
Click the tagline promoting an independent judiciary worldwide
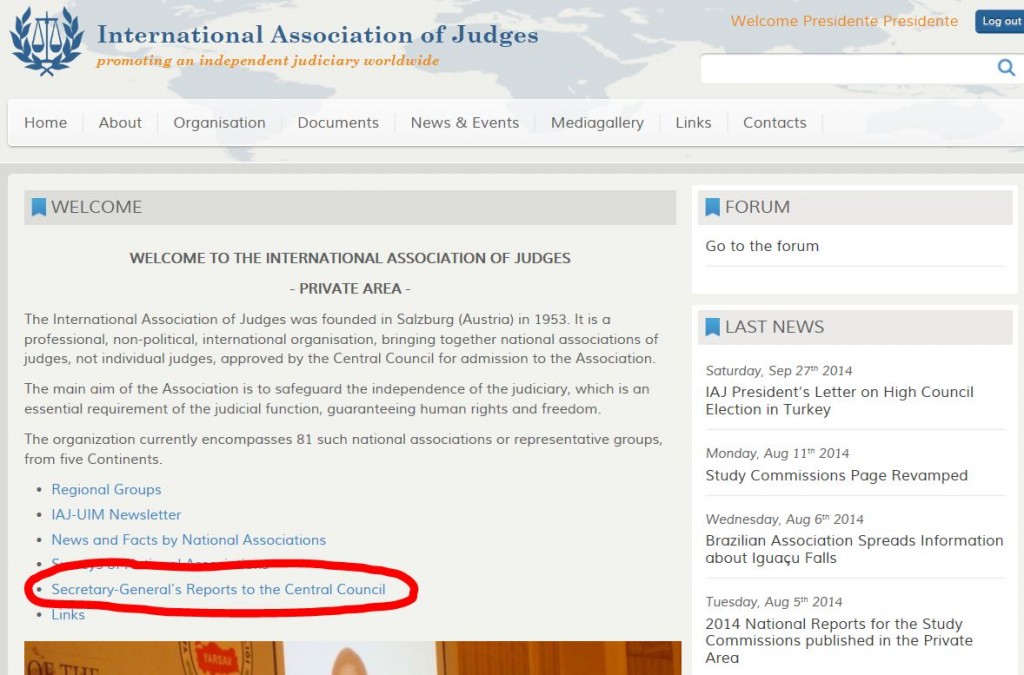268,61
